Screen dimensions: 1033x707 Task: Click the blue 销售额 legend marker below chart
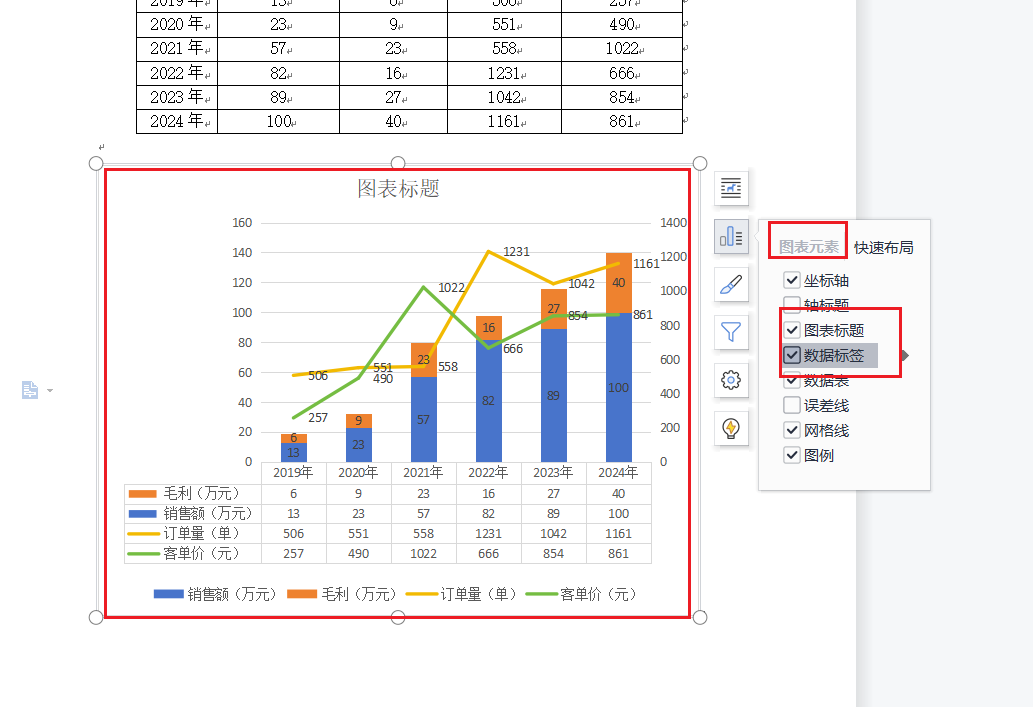[x=168, y=594]
